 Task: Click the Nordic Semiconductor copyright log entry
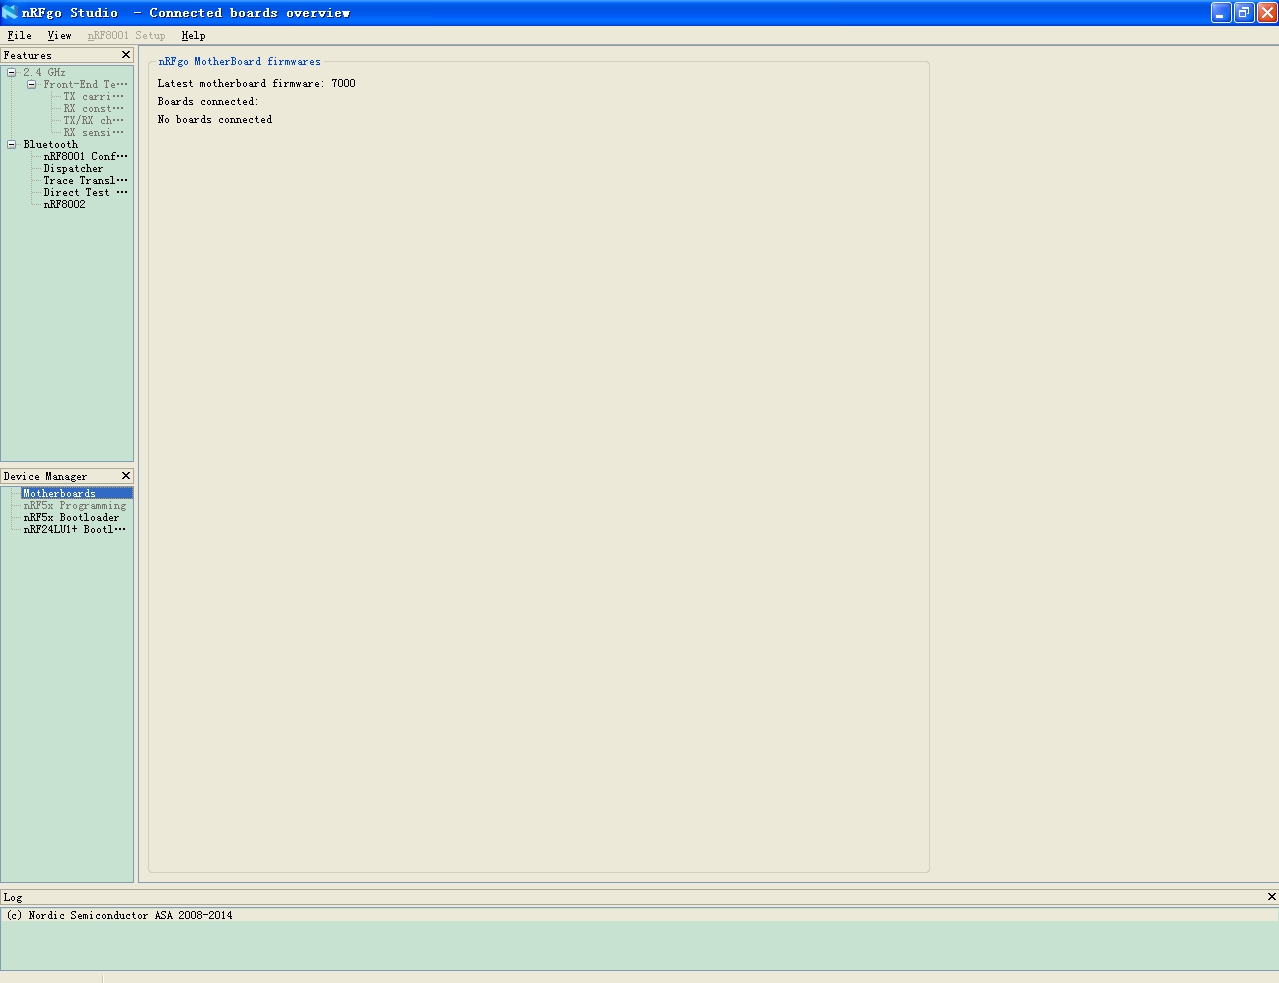click(x=120, y=916)
